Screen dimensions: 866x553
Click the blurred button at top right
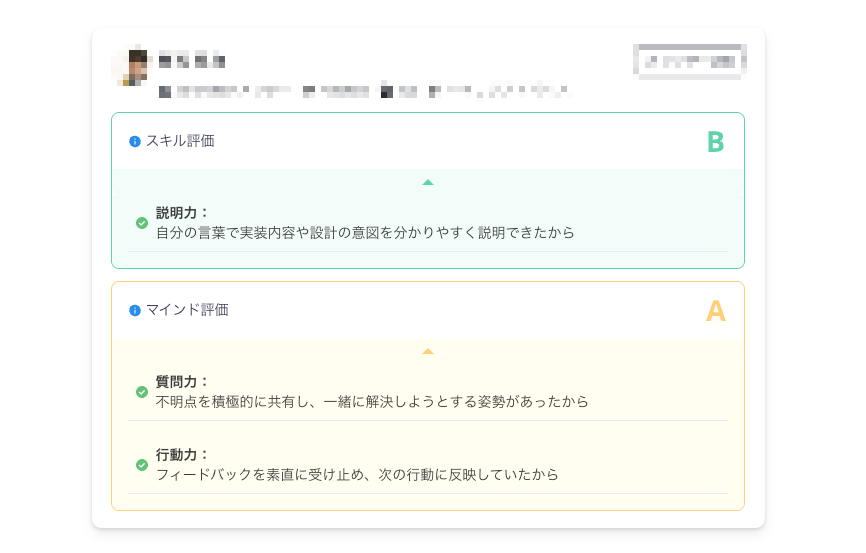[690, 61]
